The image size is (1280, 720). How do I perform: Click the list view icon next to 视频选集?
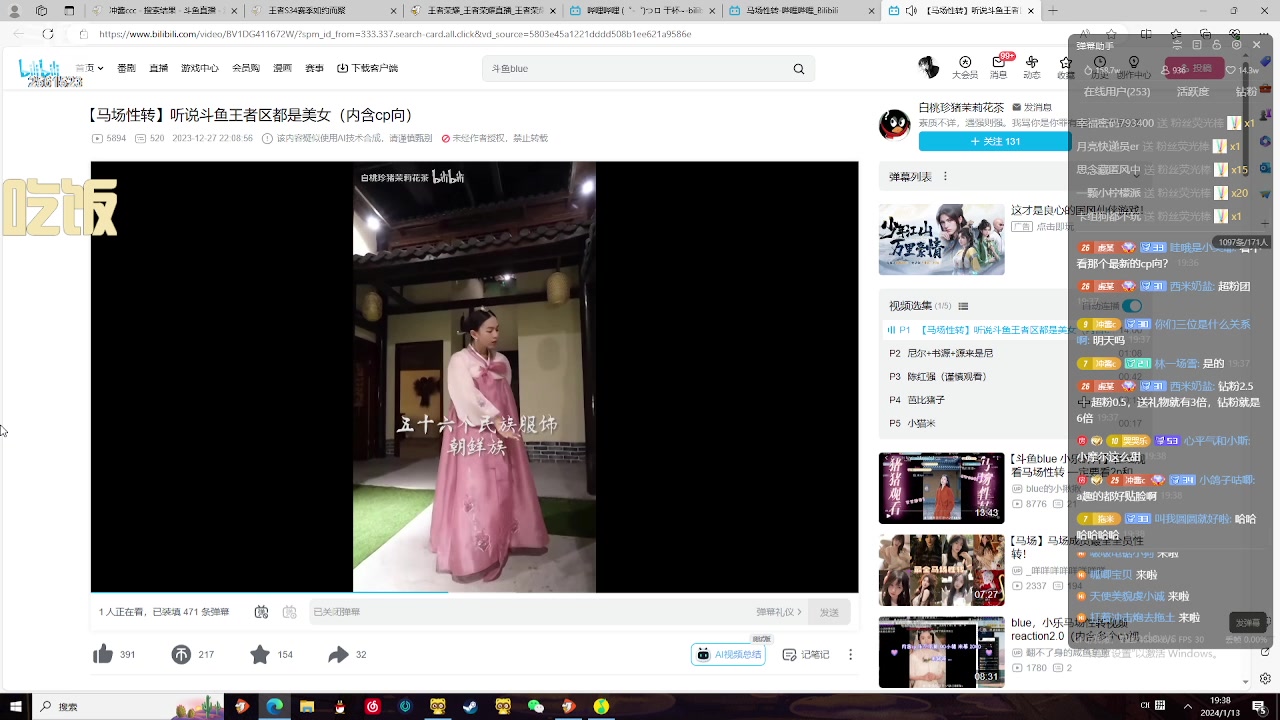(x=963, y=305)
